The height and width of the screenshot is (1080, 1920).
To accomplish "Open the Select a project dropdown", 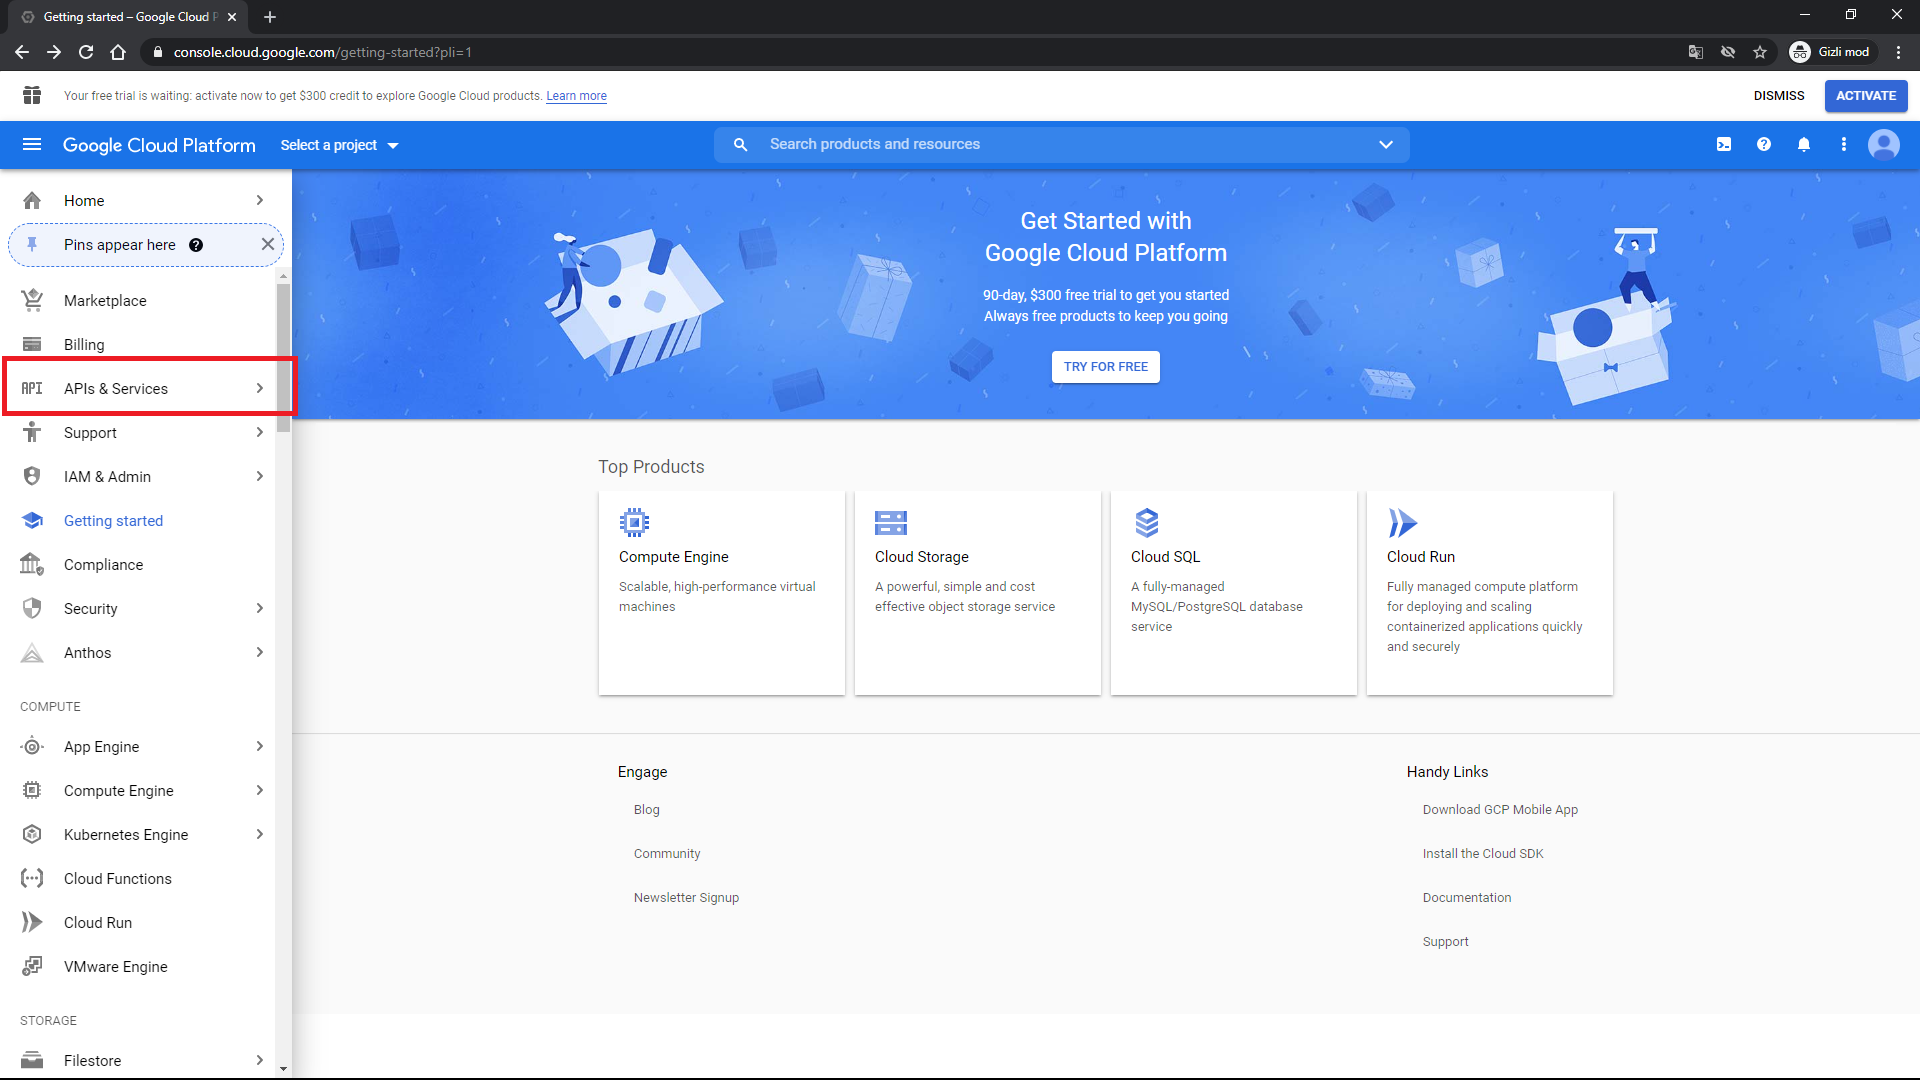I will coord(339,145).
